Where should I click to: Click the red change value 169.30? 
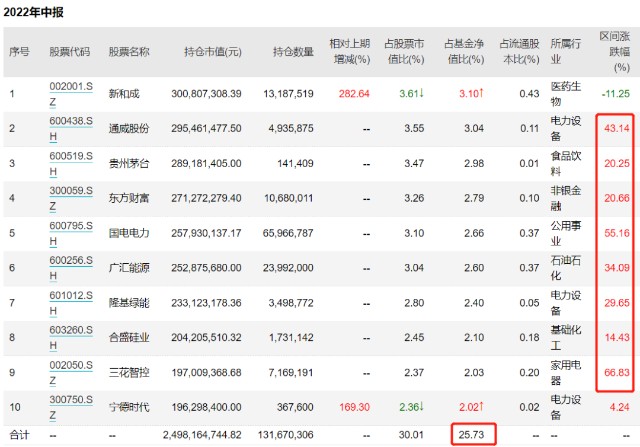tap(354, 407)
